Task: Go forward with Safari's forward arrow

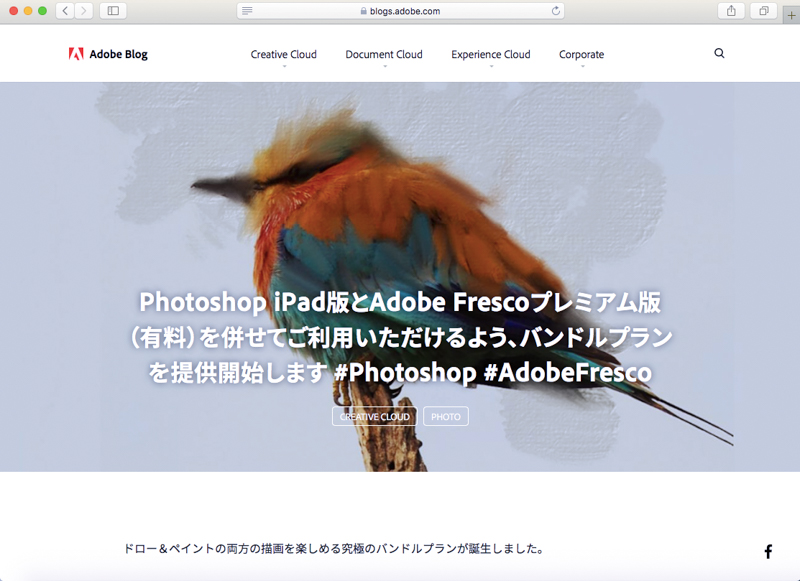Action: coord(84,11)
